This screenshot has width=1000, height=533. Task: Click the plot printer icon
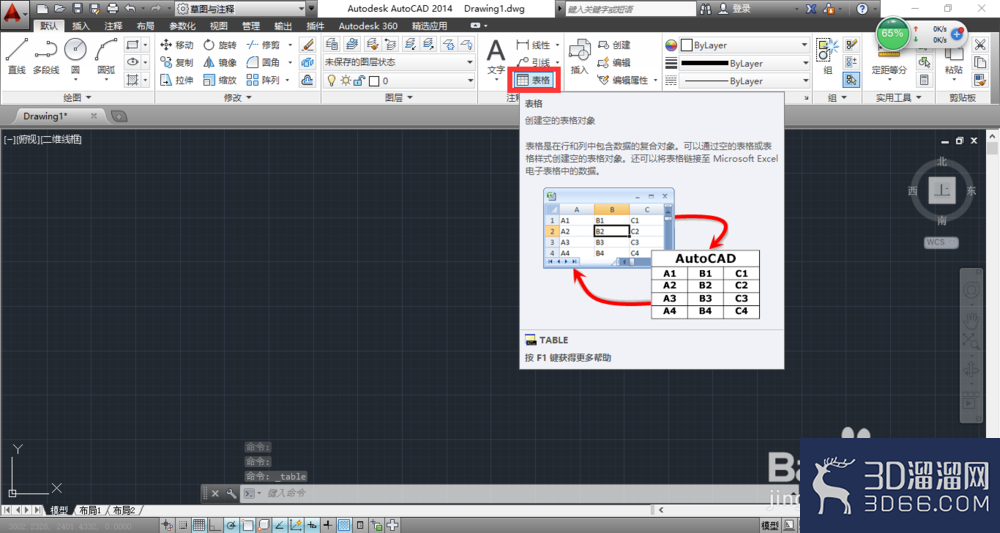click(x=113, y=9)
